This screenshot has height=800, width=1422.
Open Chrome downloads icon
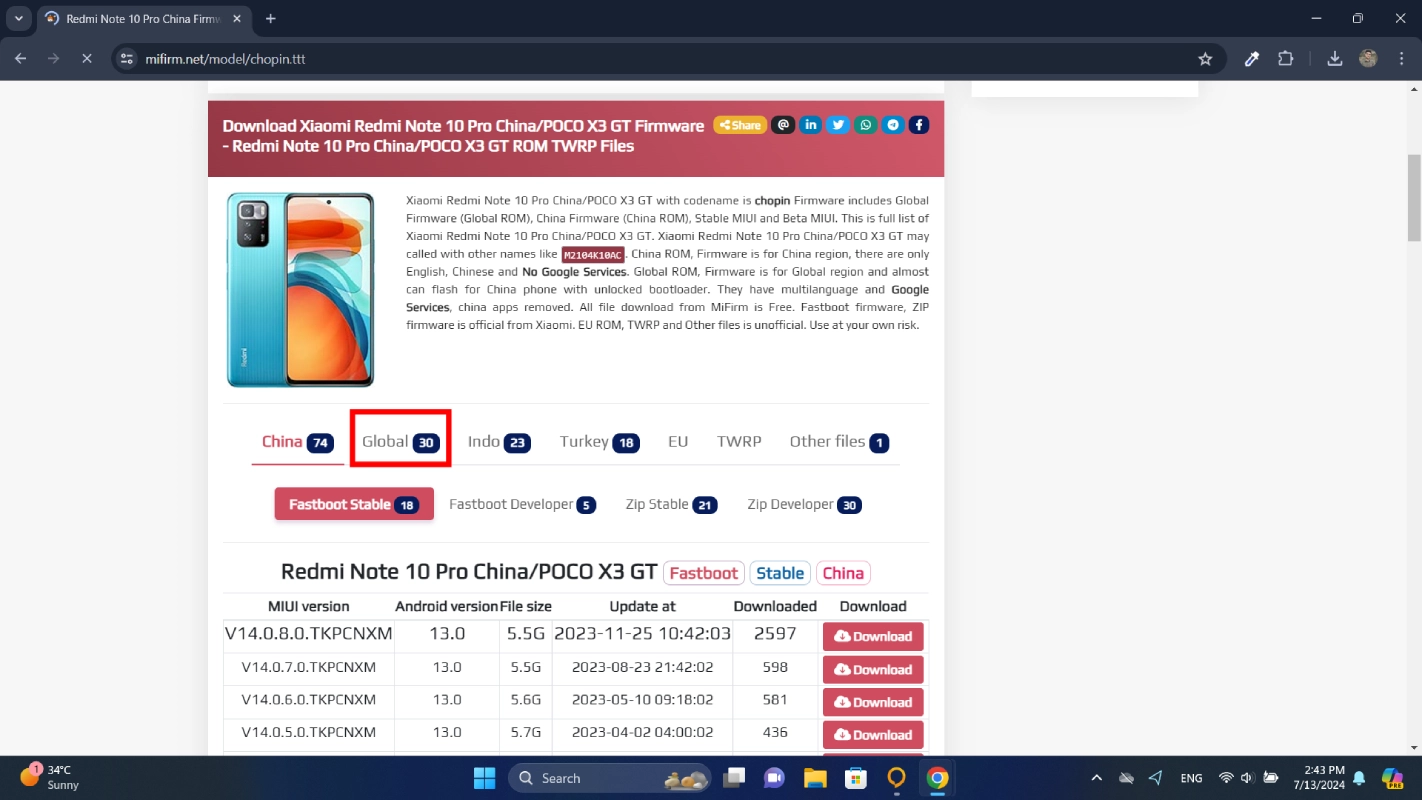point(1334,59)
